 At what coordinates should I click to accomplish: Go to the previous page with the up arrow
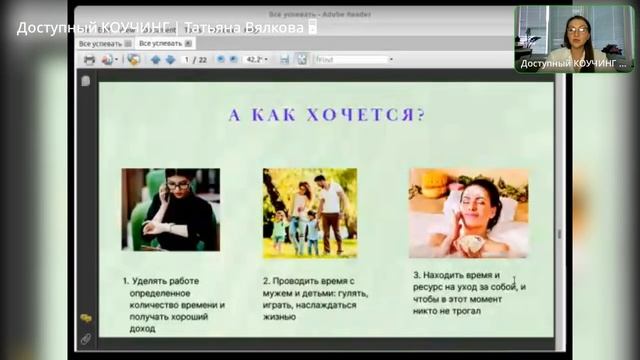[155, 60]
